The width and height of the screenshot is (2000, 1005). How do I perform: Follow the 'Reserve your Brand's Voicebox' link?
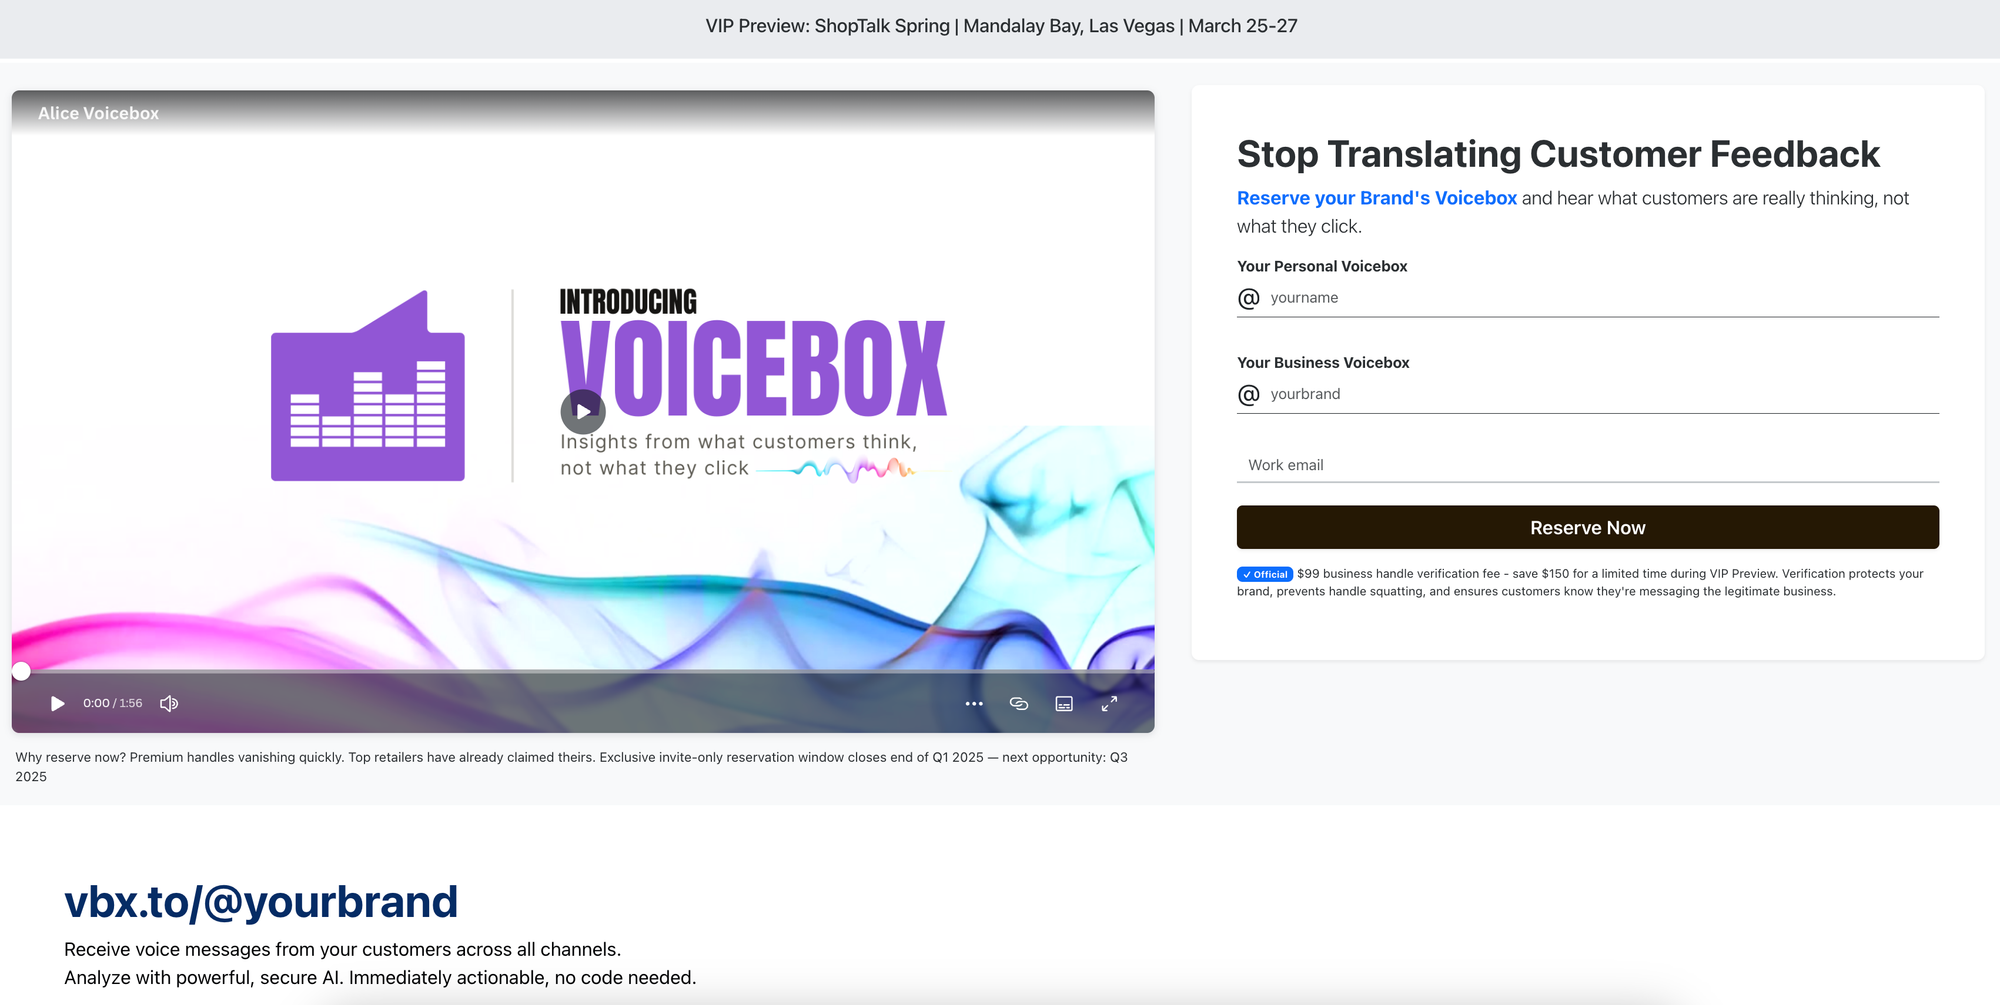click(x=1376, y=198)
